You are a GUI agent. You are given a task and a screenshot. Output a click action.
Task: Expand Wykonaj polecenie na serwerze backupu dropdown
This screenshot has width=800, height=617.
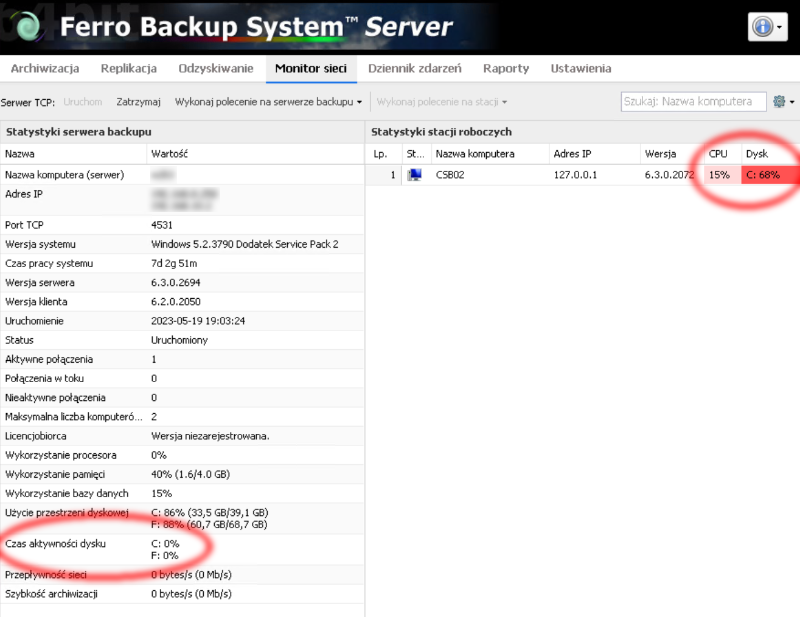pos(268,102)
